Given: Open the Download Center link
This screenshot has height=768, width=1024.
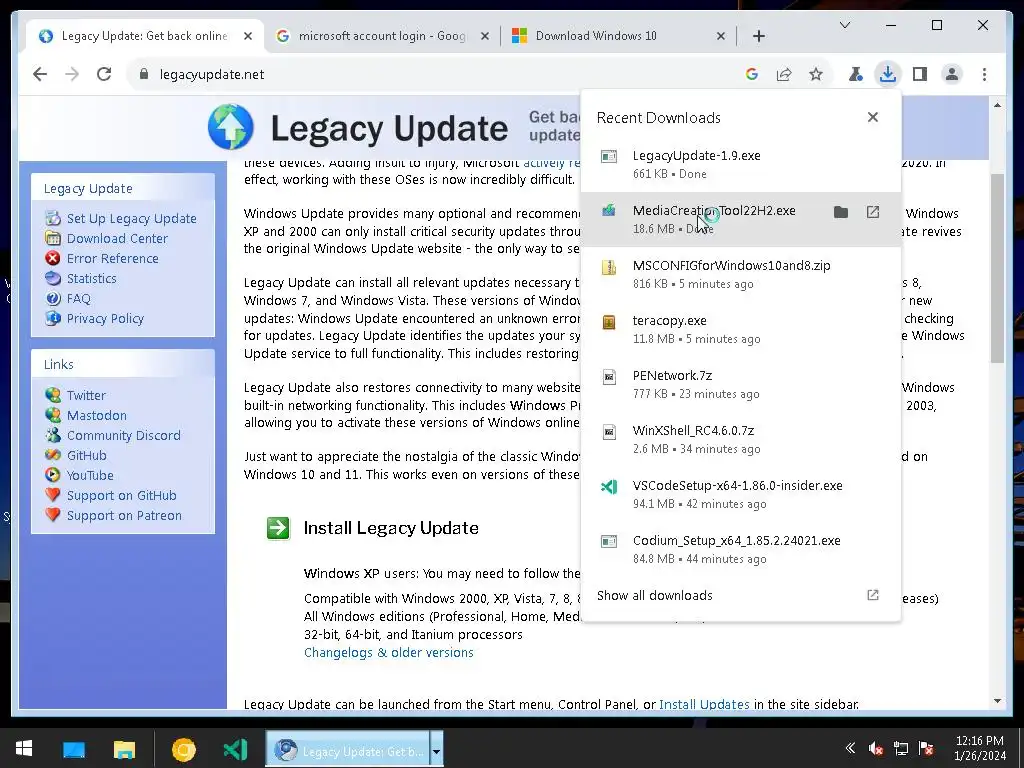Looking at the screenshot, I should tap(117, 238).
